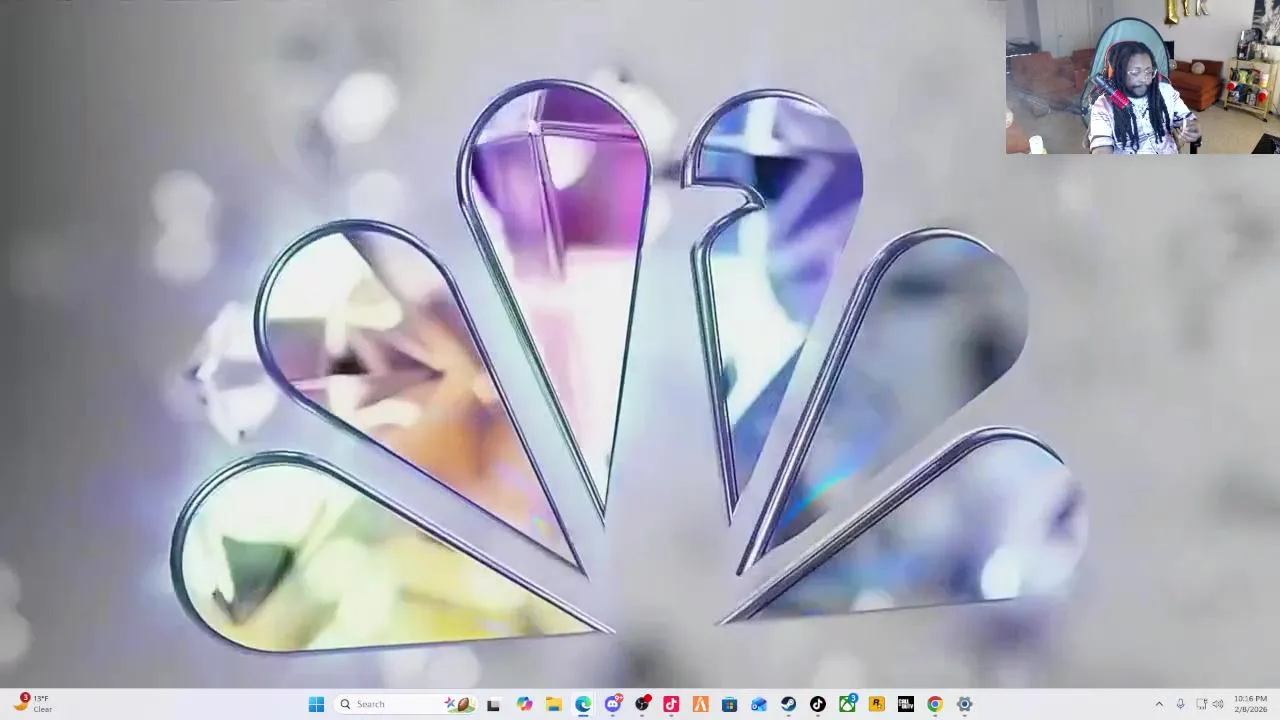Image resolution: width=1280 pixels, height=720 pixels.
Task: Launch Rockstar Games Launcher
Action: [876, 704]
